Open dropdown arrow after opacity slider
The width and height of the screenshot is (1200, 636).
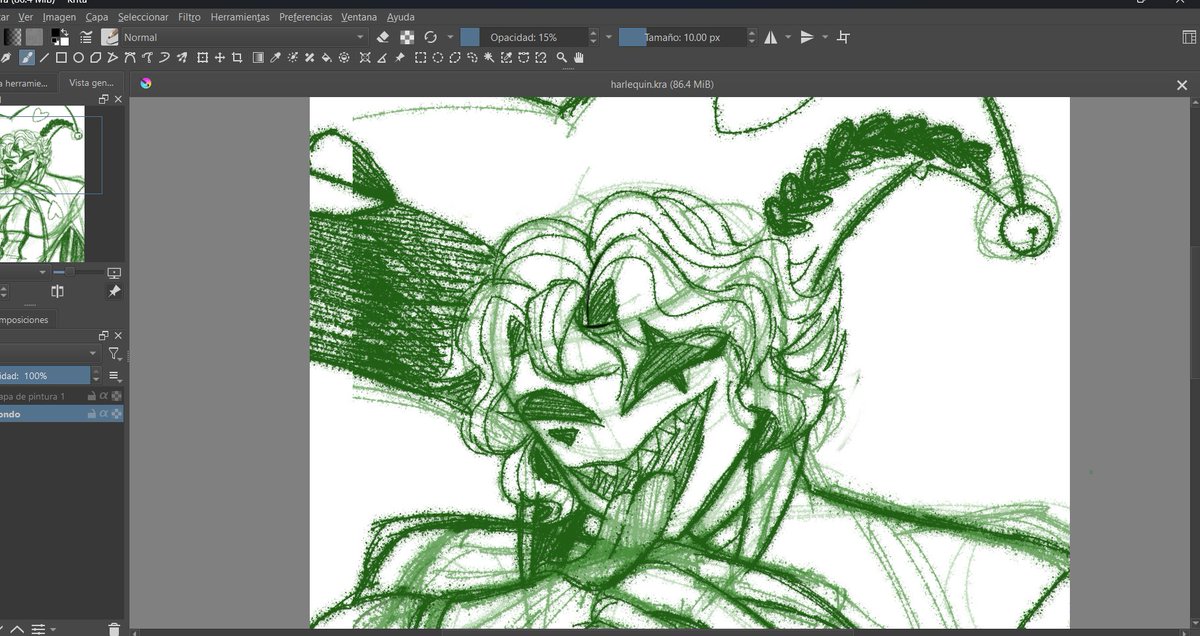[x=608, y=37]
